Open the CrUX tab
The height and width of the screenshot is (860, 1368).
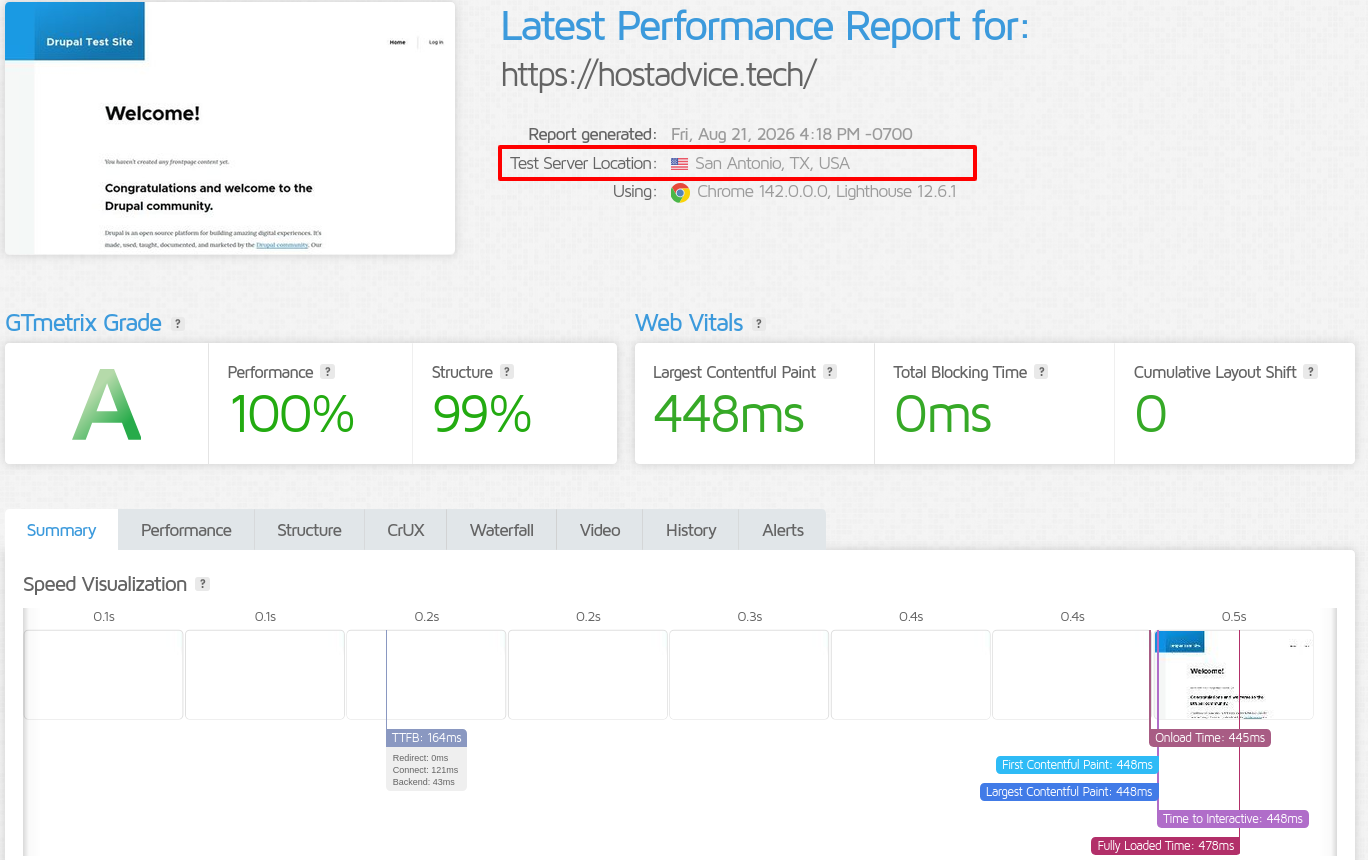tap(406, 530)
